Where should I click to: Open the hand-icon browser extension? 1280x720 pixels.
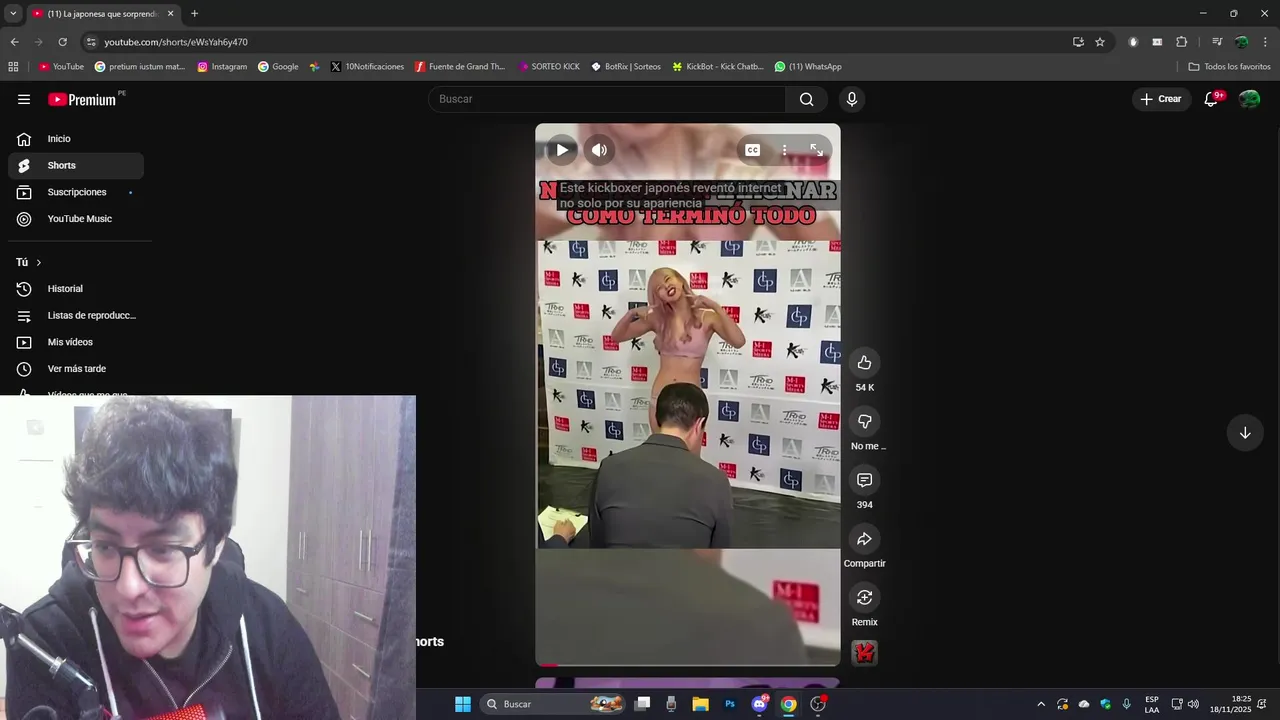click(x=1133, y=42)
